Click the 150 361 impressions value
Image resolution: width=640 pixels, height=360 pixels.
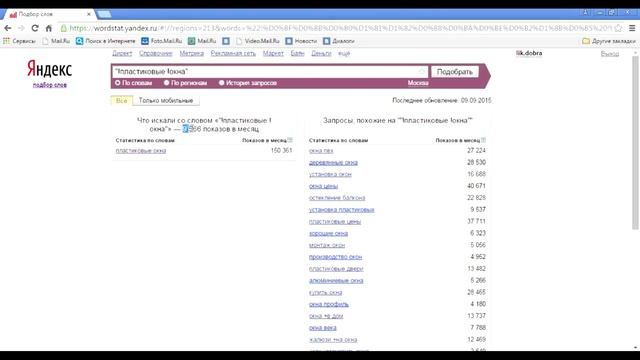click(x=282, y=151)
